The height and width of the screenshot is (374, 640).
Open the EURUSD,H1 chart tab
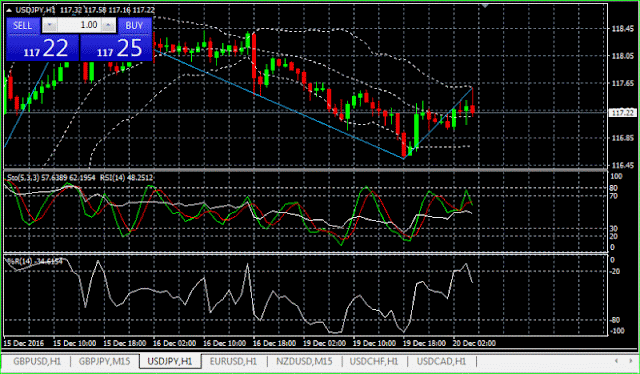point(233,361)
